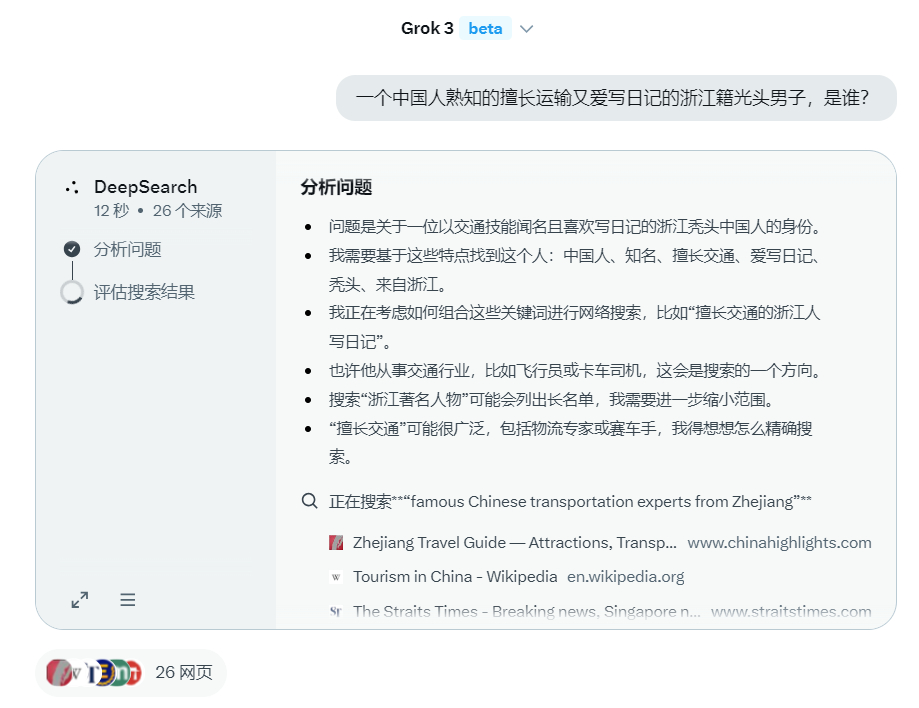Image resolution: width=919 pixels, height=708 pixels.
Task: Click the DeepSearch panel title
Action: (x=145, y=187)
